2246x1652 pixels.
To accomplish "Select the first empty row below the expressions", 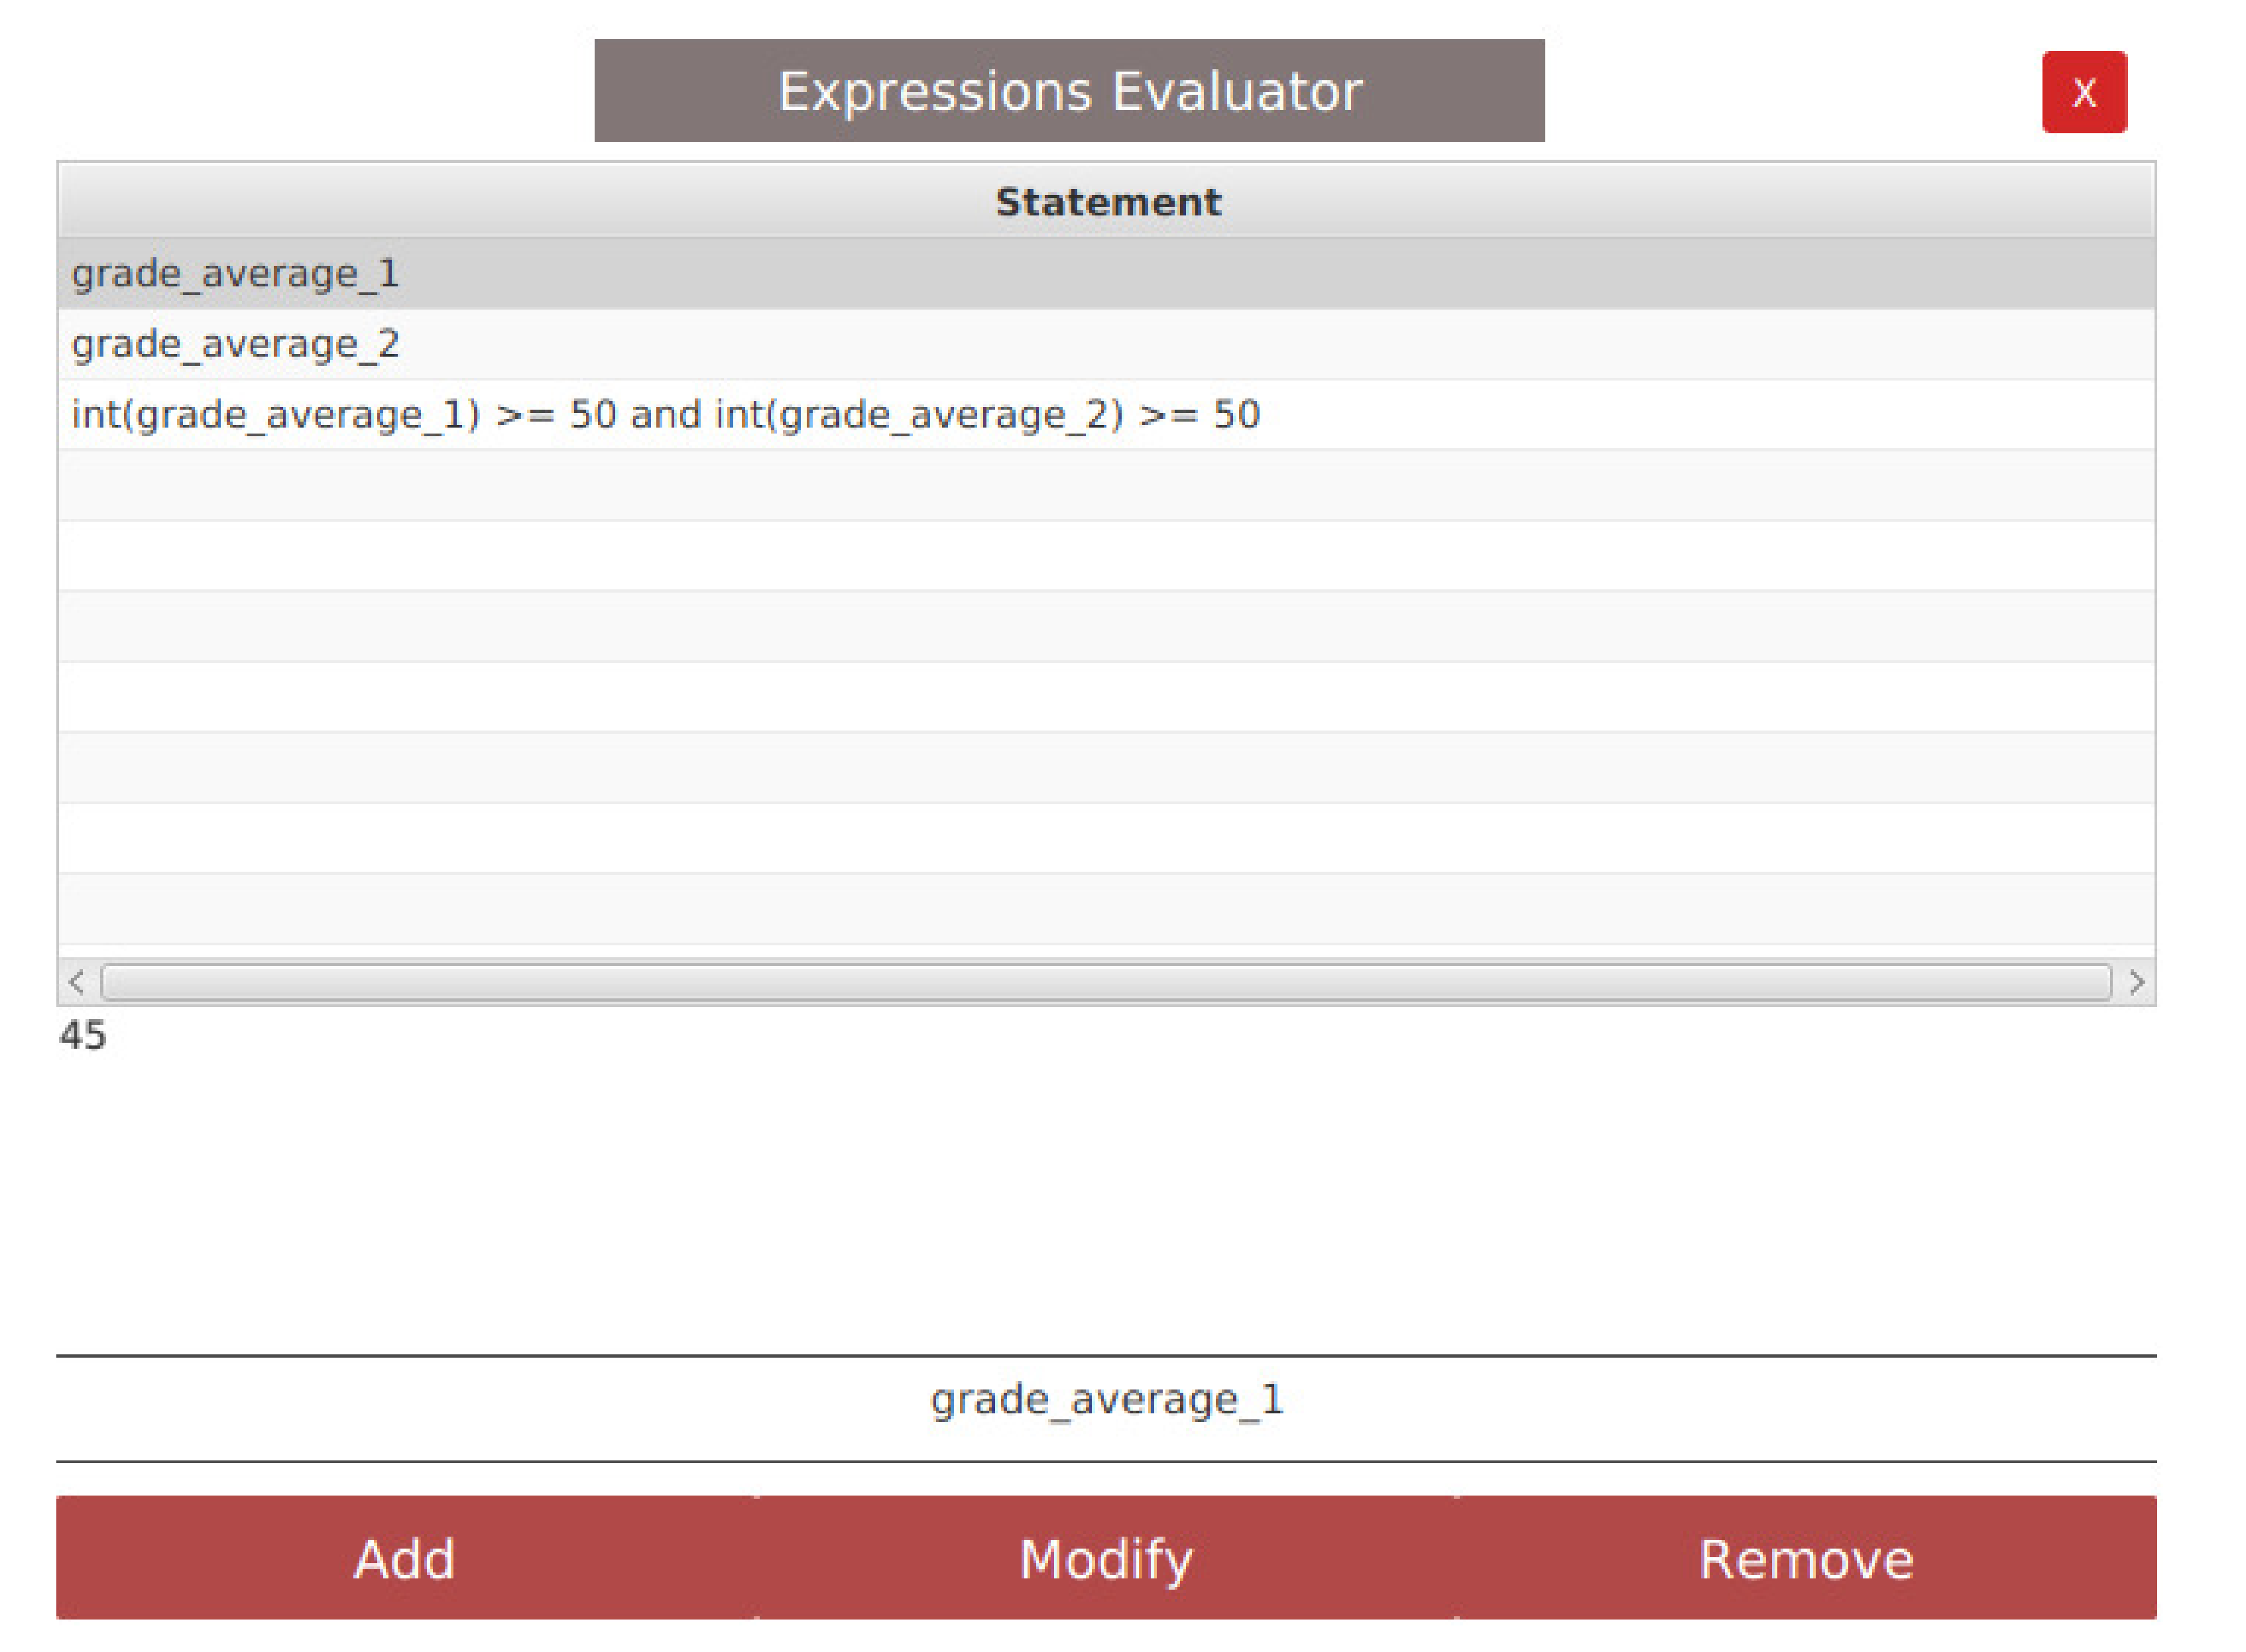I will [x=1106, y=486].
